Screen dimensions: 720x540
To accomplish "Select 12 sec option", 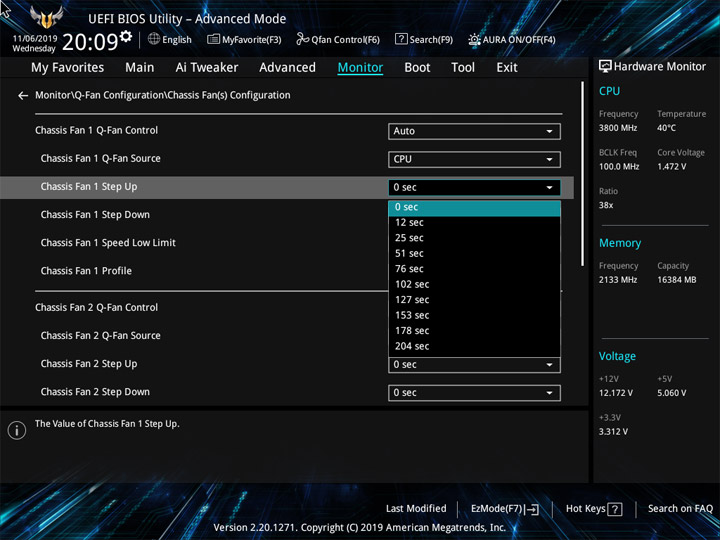I will pyautogui.click(x=474, y=223).
